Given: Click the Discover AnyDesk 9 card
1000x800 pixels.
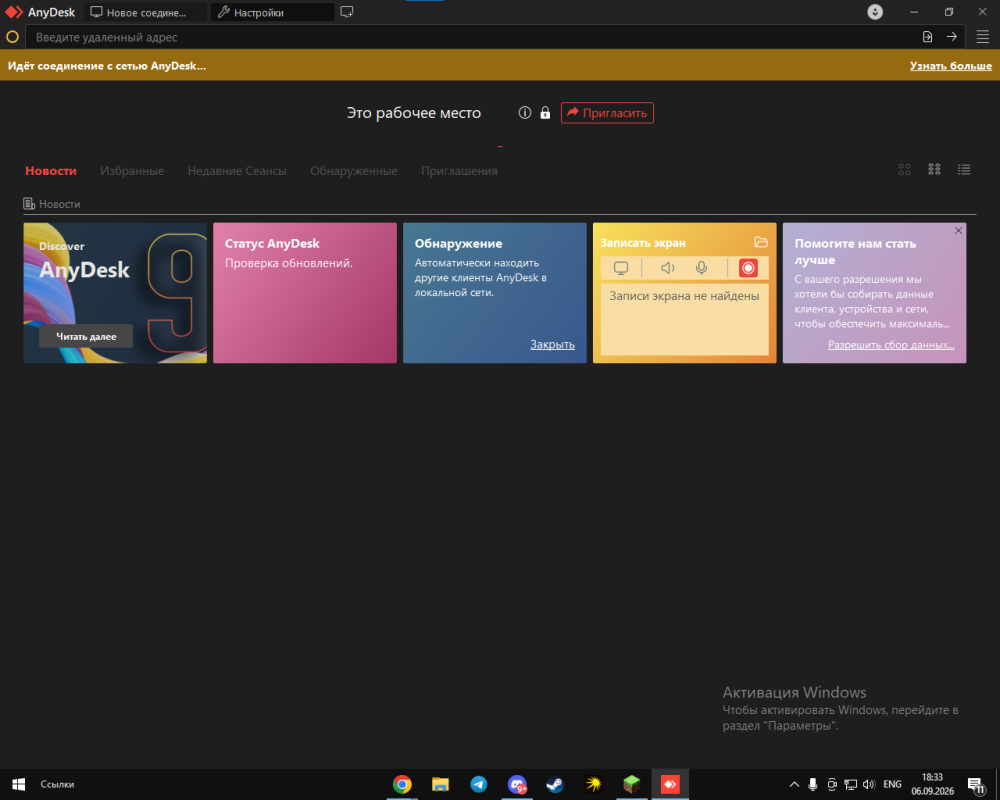Looking at the screenshot, I should [115, 293].
